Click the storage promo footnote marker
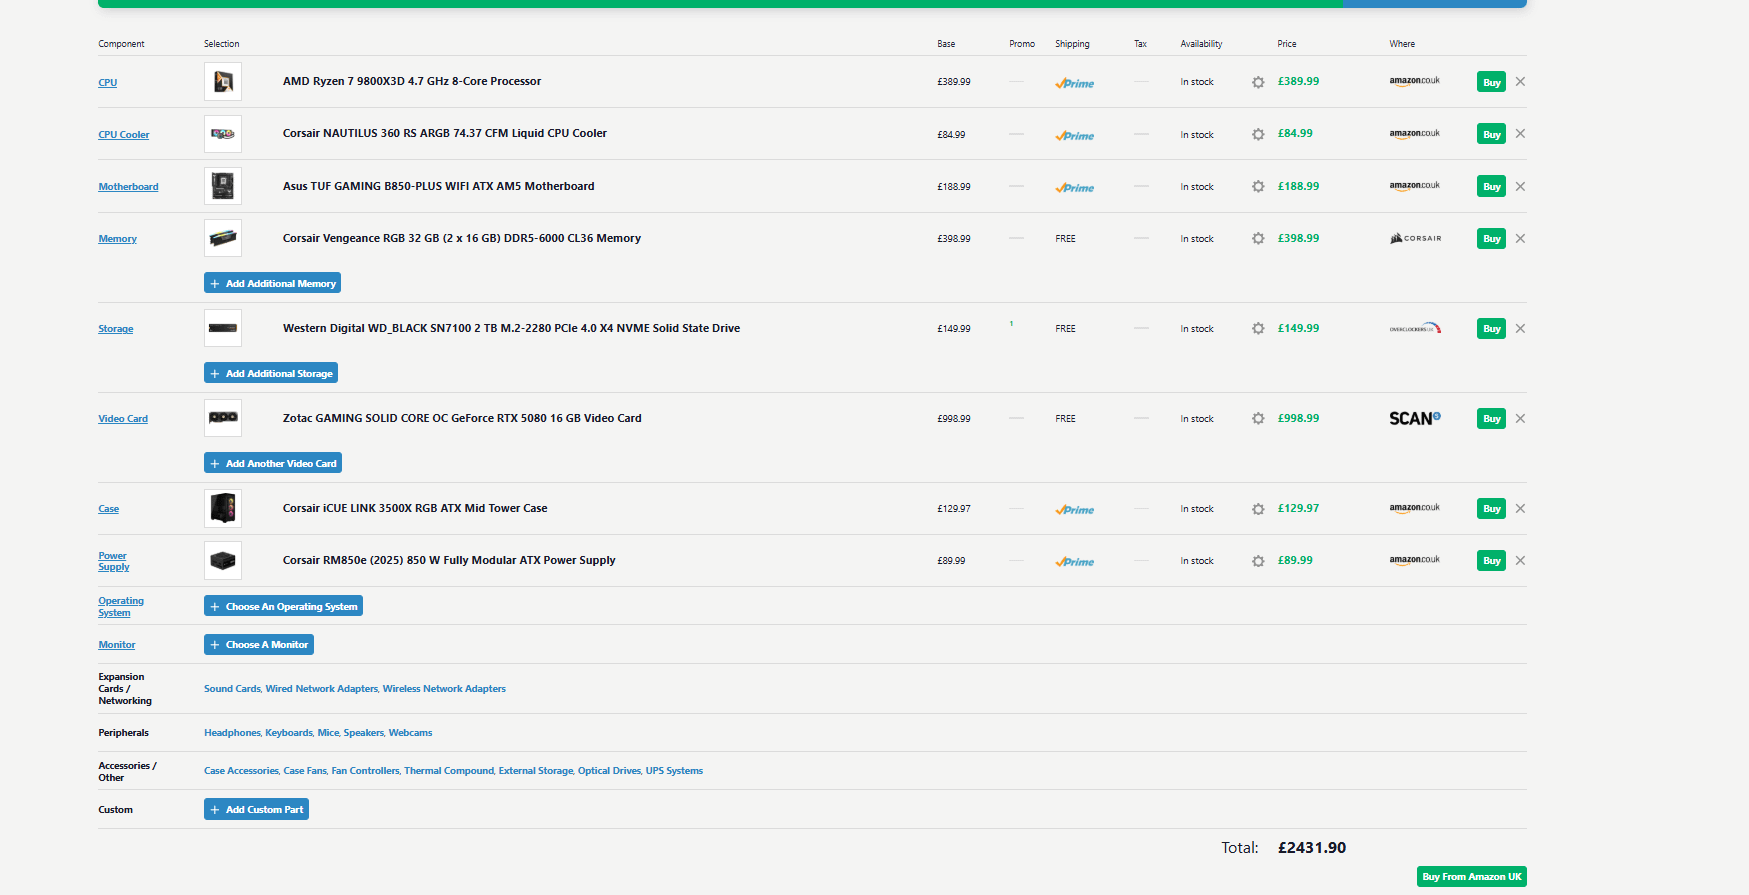 (x=1011, y=324)
